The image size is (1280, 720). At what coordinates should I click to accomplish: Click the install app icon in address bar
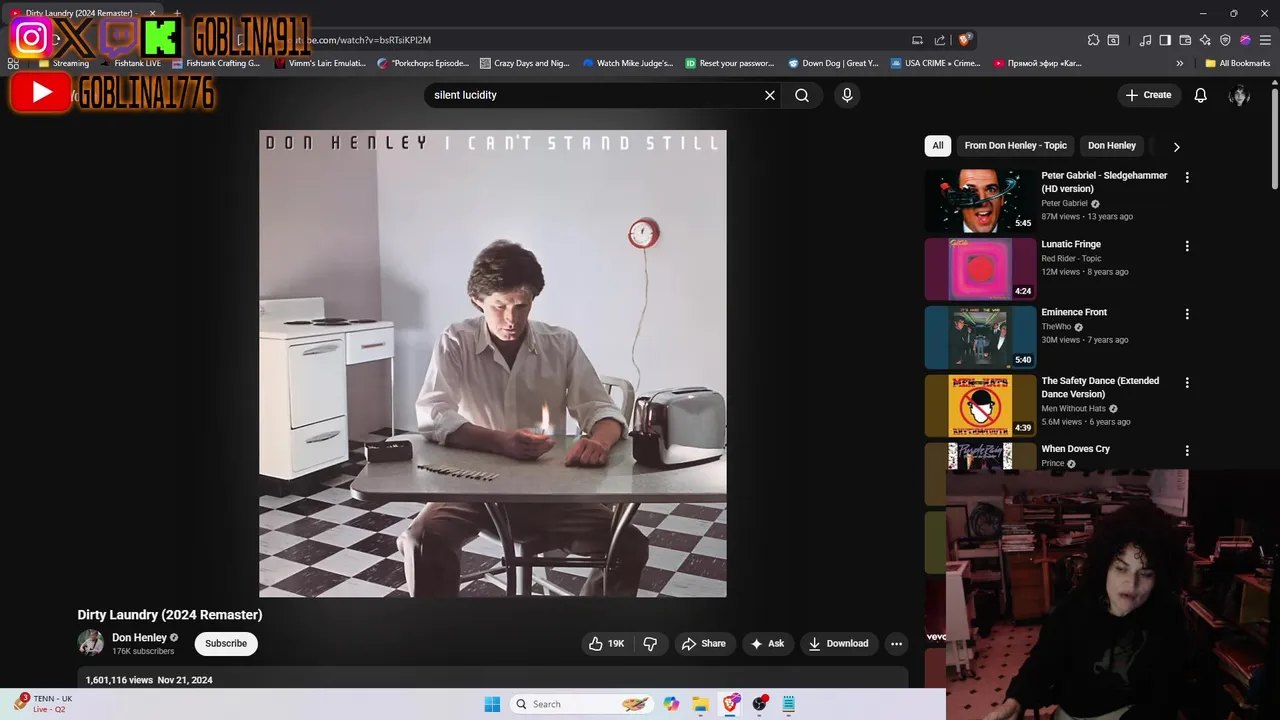tap(917, 40)
